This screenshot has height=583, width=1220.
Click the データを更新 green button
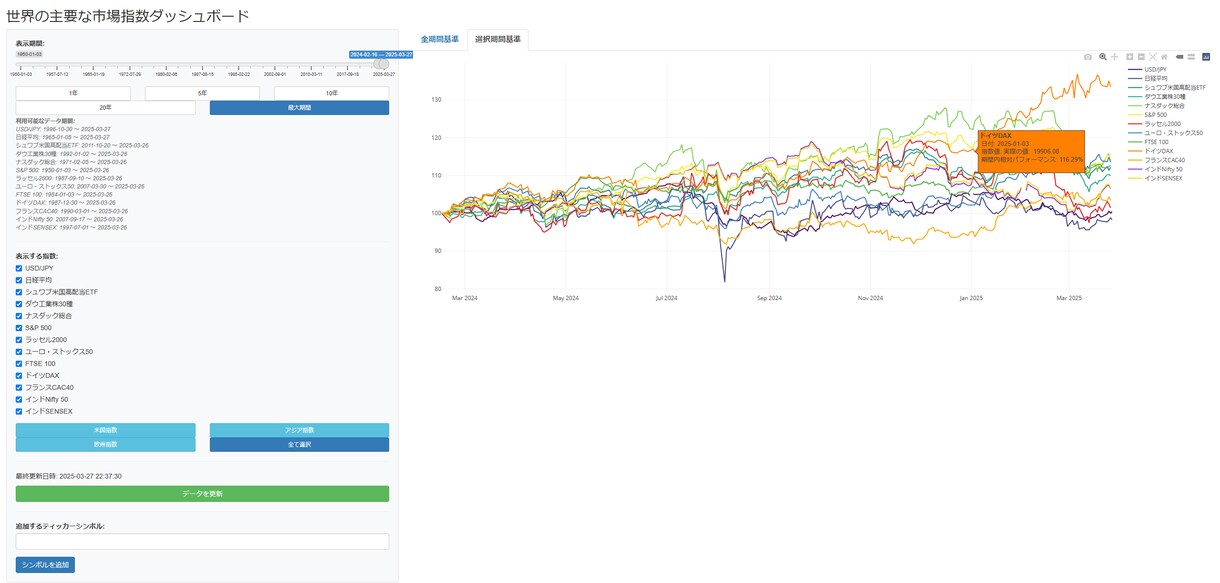click(x=202, y=494)
